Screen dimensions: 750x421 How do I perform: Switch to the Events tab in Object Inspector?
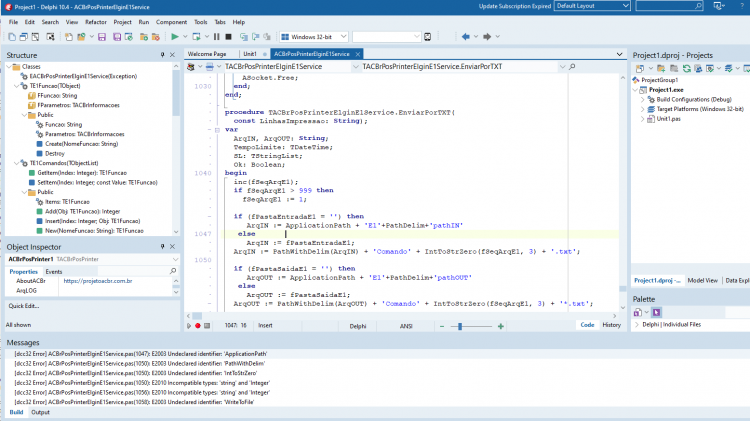[54, 271]
